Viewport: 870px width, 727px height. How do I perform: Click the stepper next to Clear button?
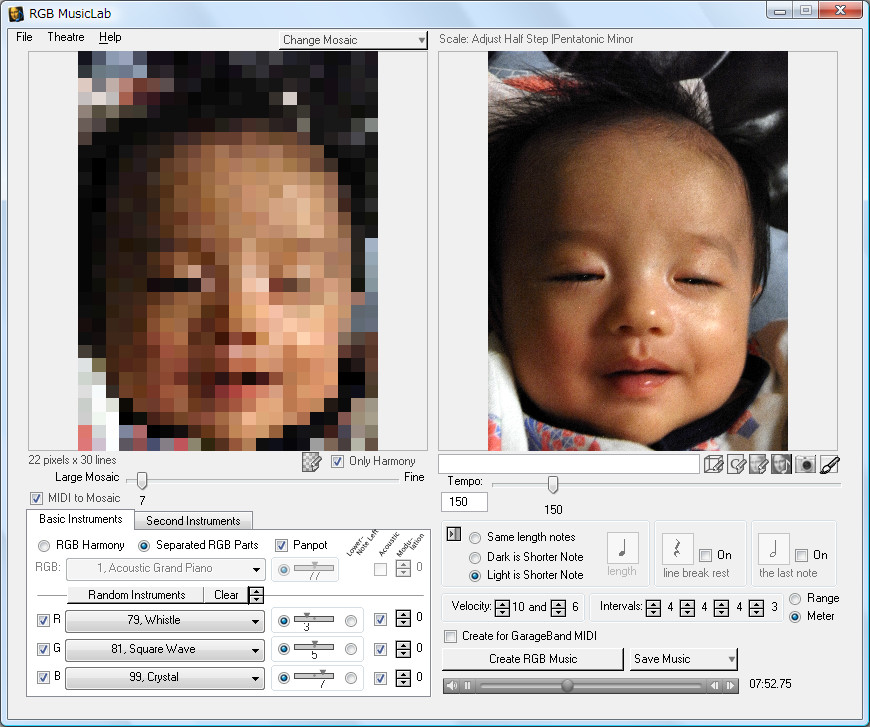(x=256, y=595)
